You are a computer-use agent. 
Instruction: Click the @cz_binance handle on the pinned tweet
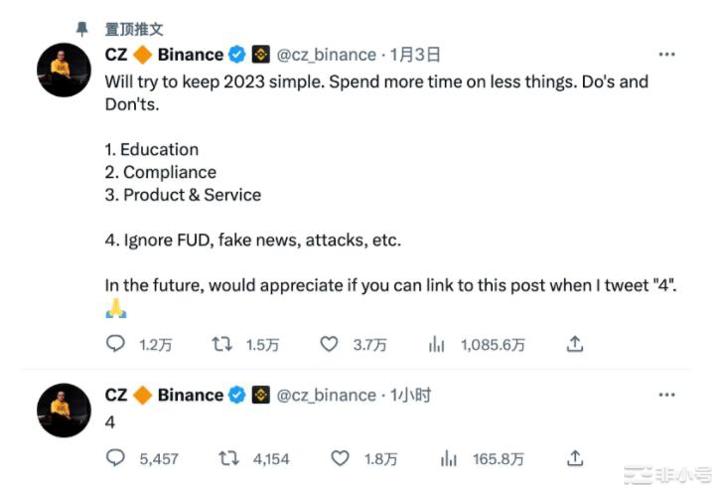point(326,54)
